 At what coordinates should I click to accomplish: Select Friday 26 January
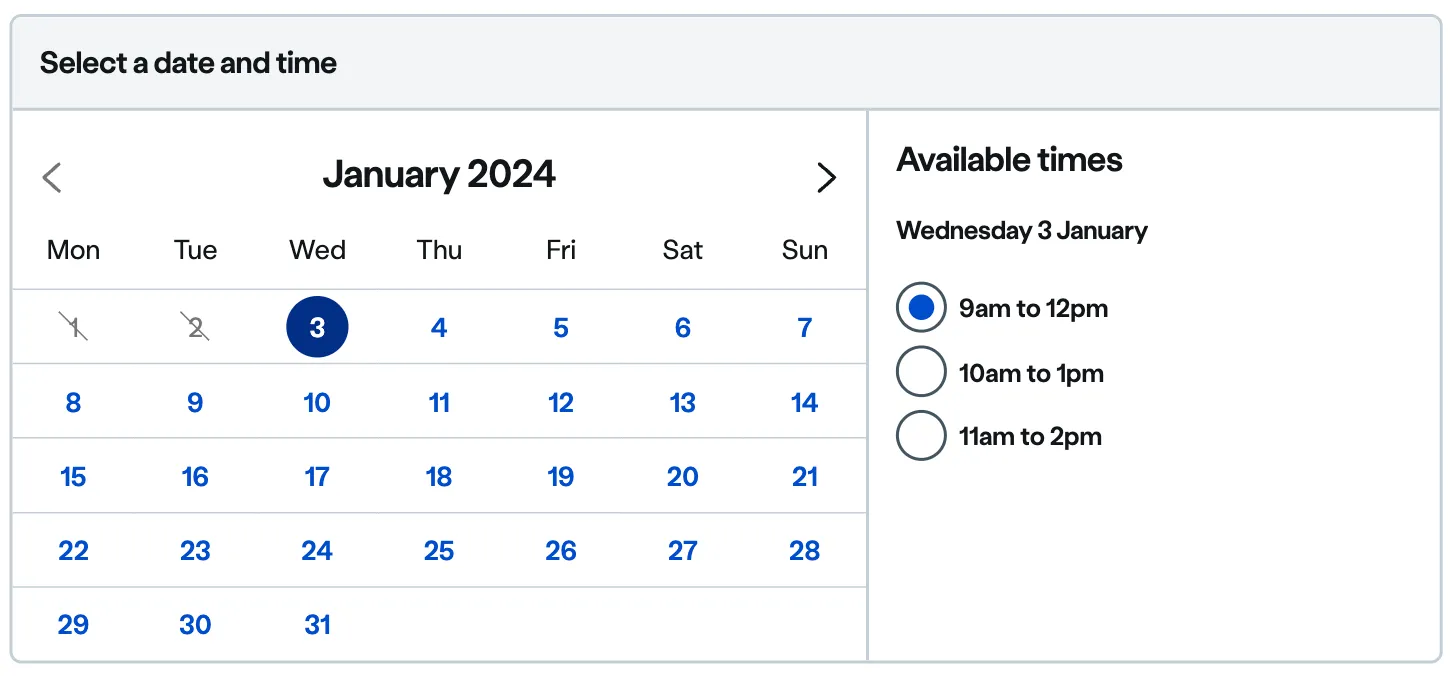pos(561,551)
